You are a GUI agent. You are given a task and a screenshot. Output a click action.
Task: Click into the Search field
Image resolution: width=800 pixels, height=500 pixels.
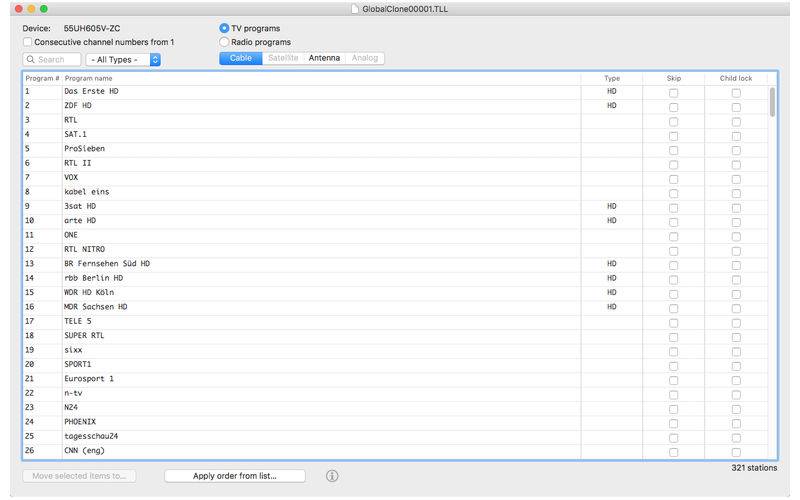pyautogui.click(x=52, y=60)
